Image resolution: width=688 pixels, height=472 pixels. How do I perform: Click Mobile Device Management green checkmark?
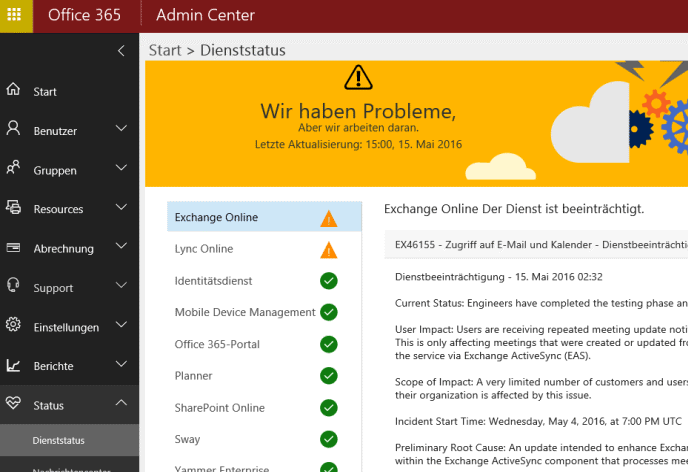coord(329,312)
